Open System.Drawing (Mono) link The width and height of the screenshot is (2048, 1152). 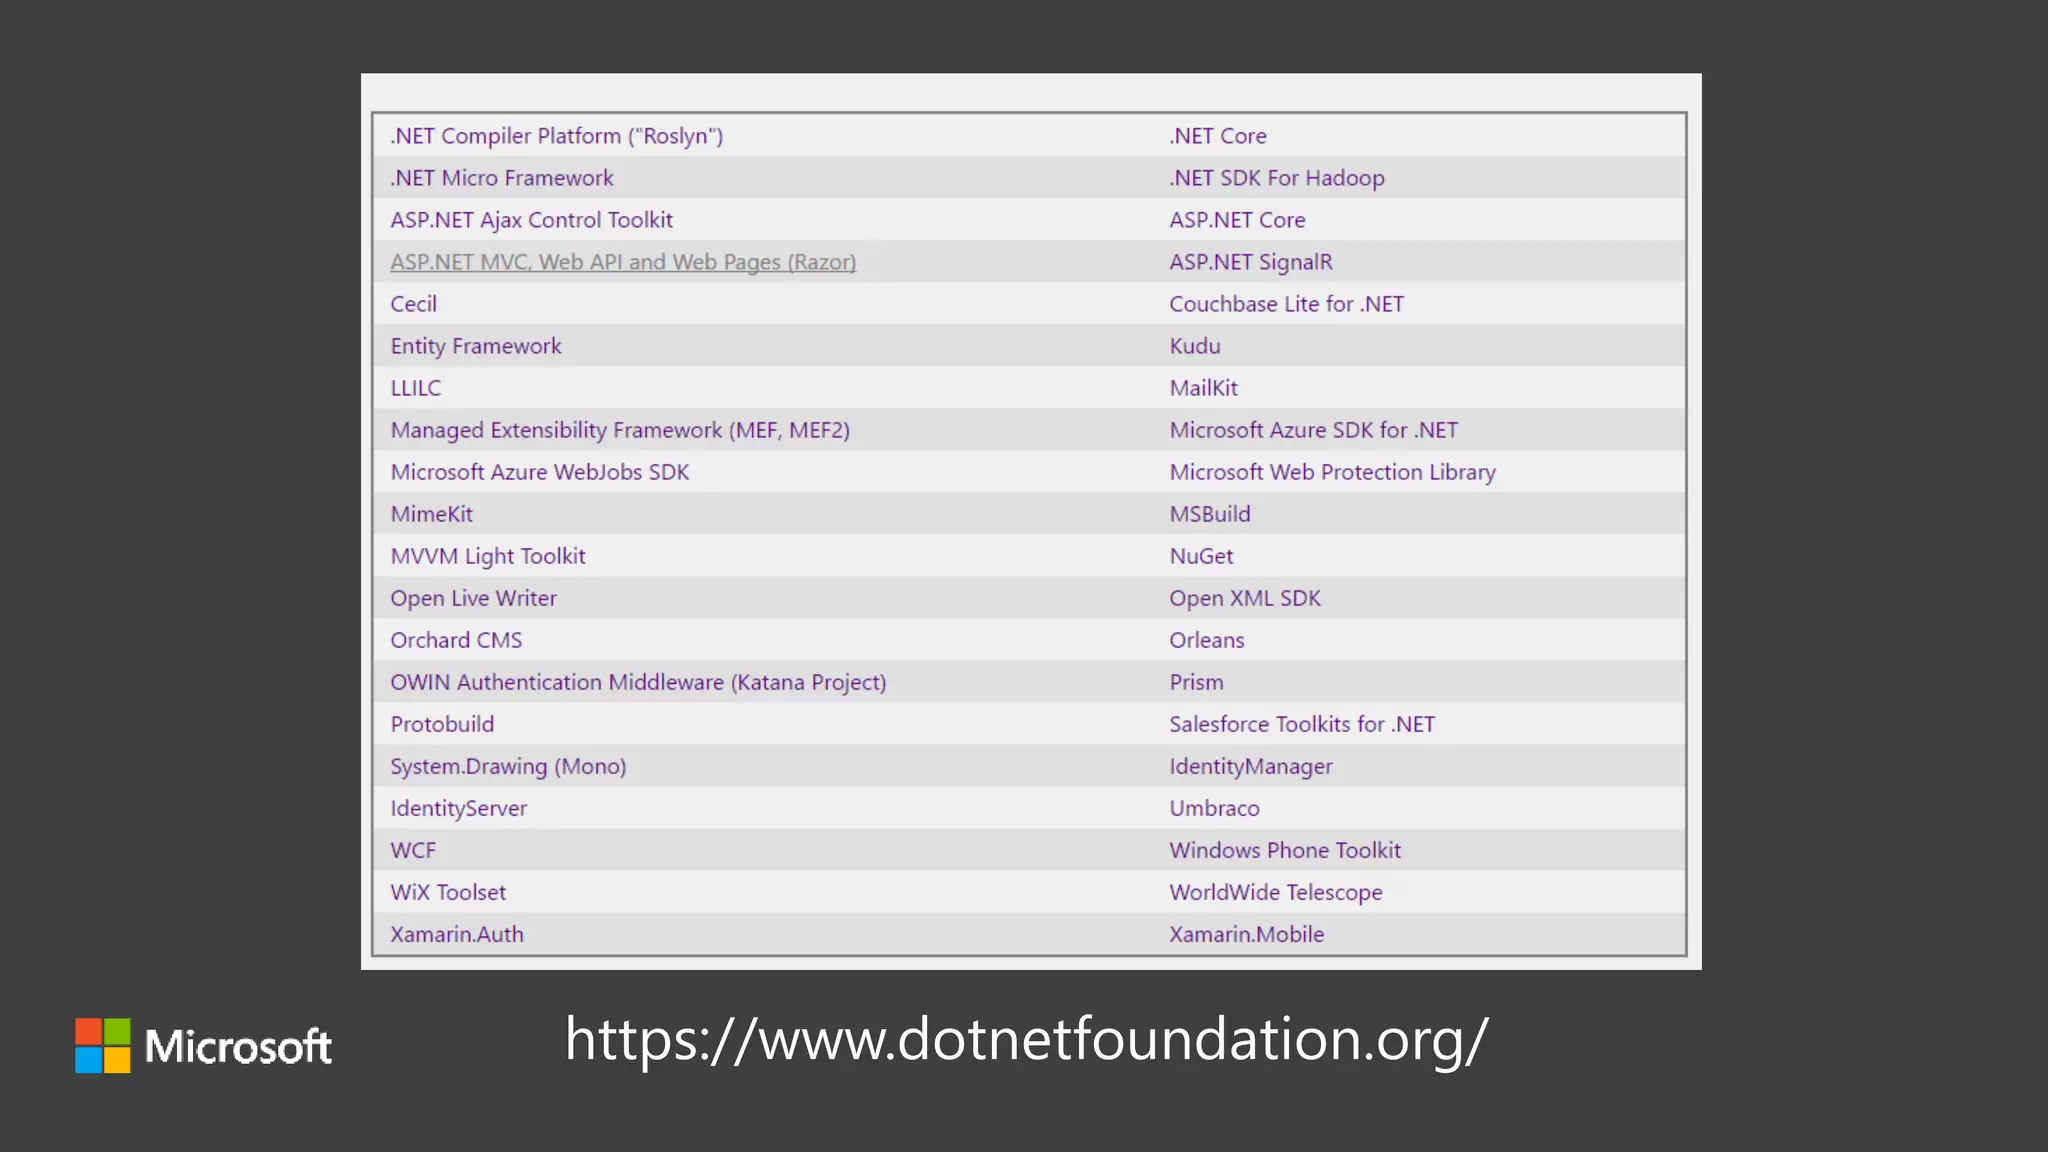(x=508, y=766)
